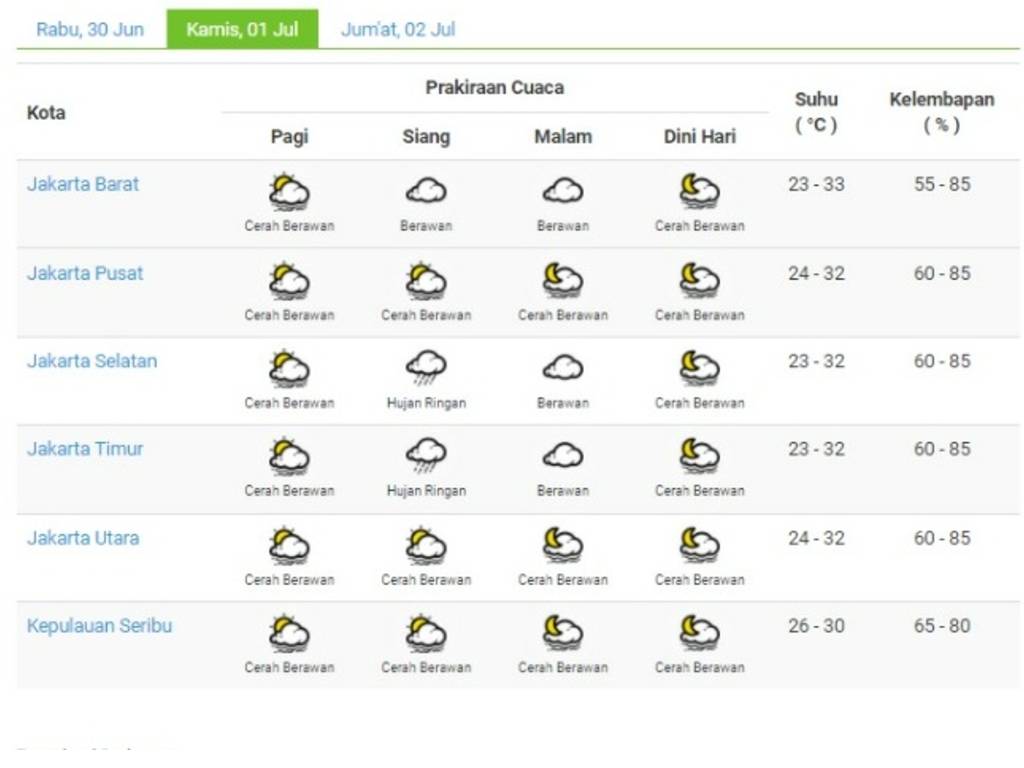Click Jakarta Timur humidity 60 - 85
This screenshot has height=768, width=1024.
click(942, 449)
